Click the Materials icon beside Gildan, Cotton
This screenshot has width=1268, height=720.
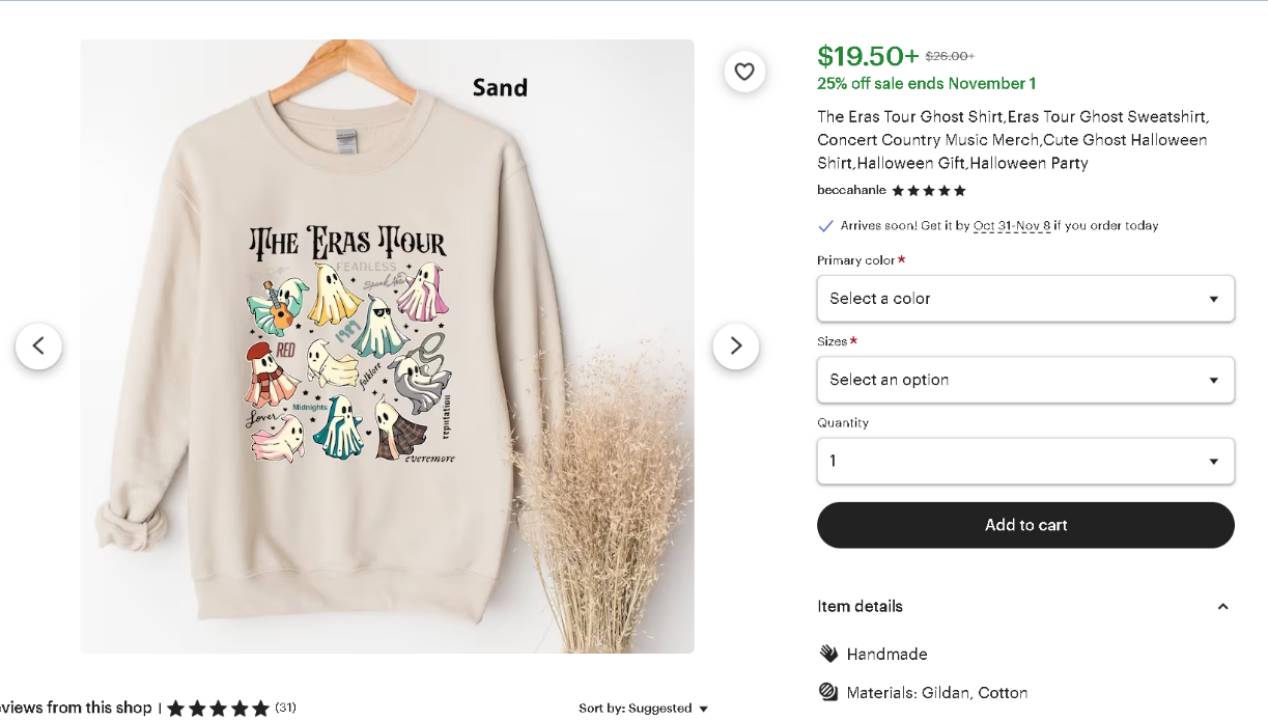click(x=828, y=692)
